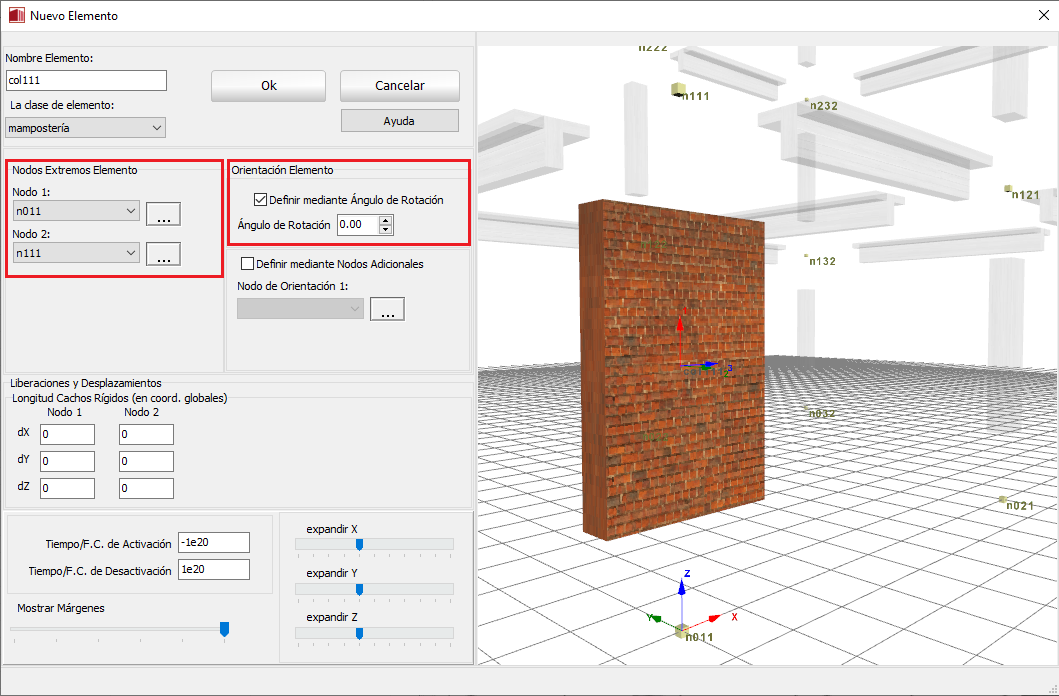The image size is (1059, 696).
Task: Click the browse button for Nodo de Orientación 1
Action: coord(387,310)
